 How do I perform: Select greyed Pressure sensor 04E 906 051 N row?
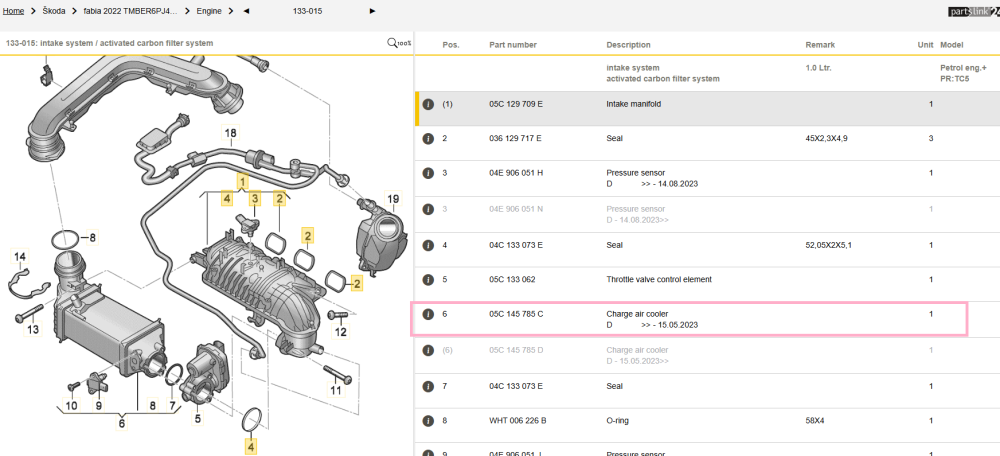coord(707,214)
